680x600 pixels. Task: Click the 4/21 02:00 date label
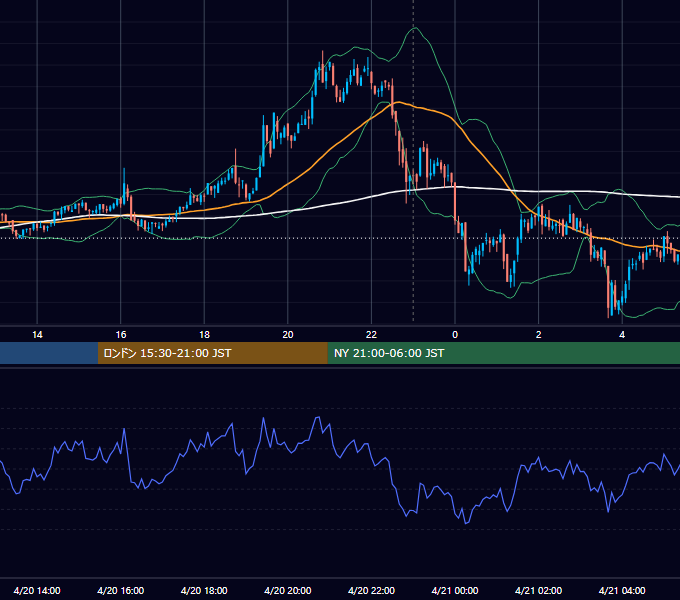(x=538, y=590)
